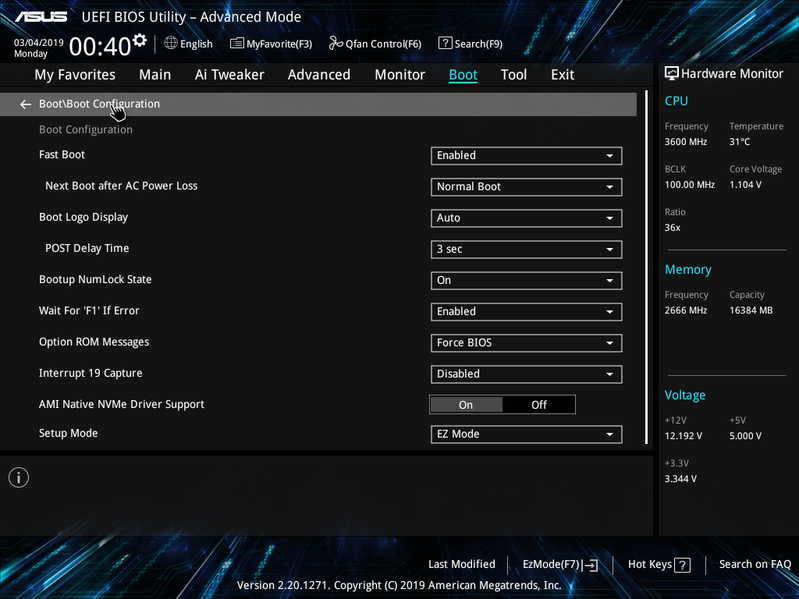Click the 12.192 V reading
Viewport: 799px width, 599px height.
coord(683,437)
